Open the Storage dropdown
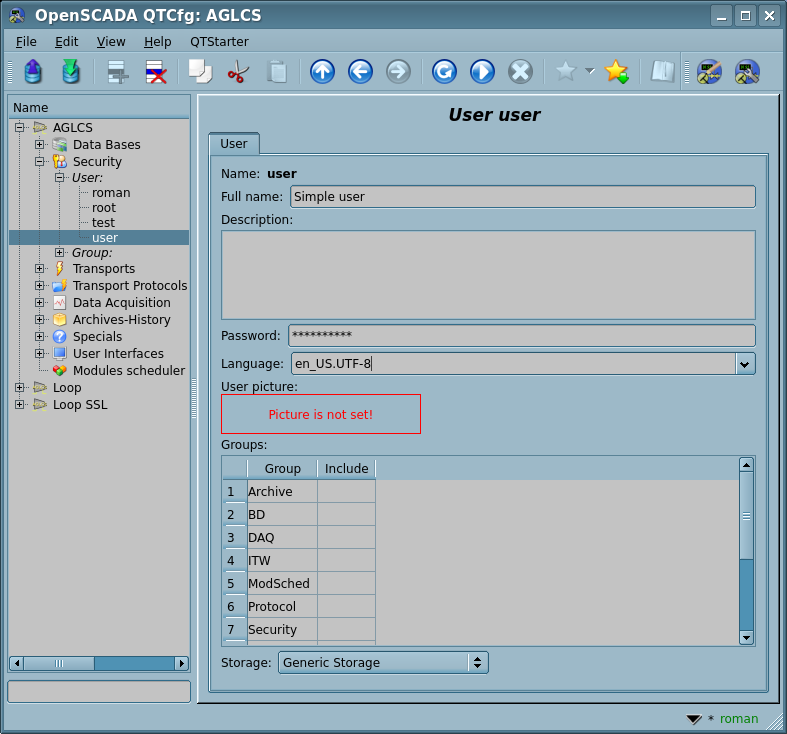The width and height of the screenshot is (787, 734). point(383,662)
